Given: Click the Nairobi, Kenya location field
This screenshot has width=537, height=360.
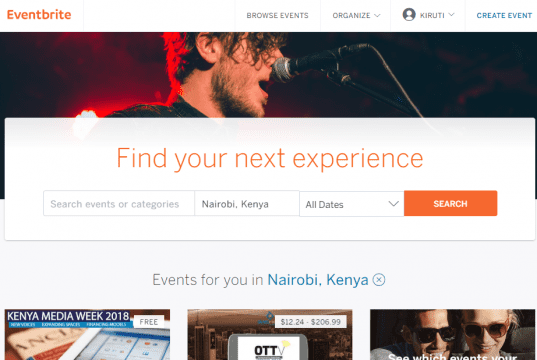Looking at the screenshot, I should click(x=247, y=203).
